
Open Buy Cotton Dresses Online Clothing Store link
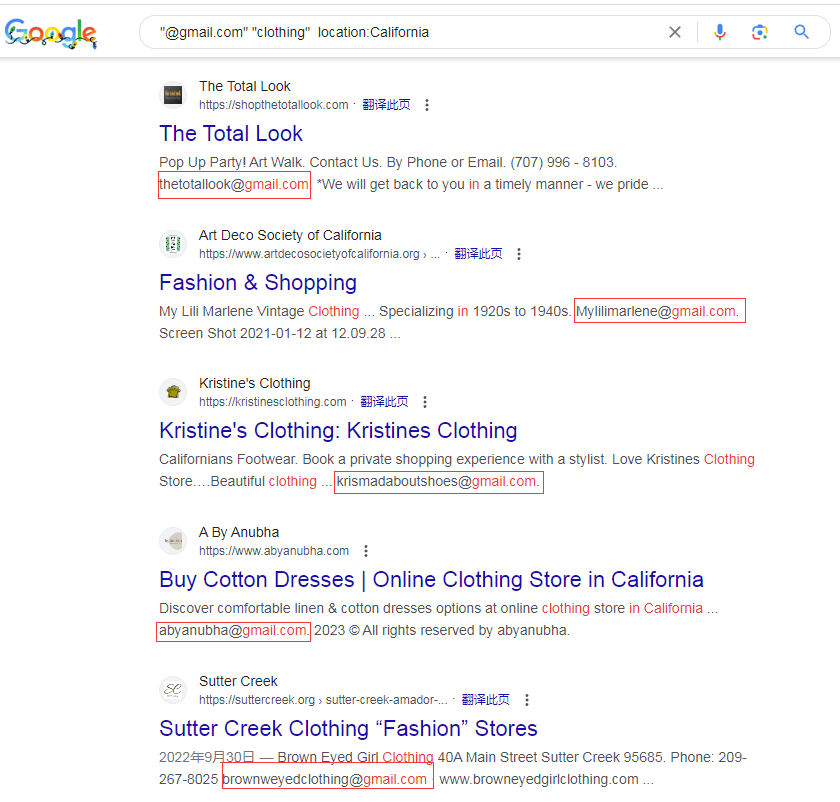tap(431, 579)
